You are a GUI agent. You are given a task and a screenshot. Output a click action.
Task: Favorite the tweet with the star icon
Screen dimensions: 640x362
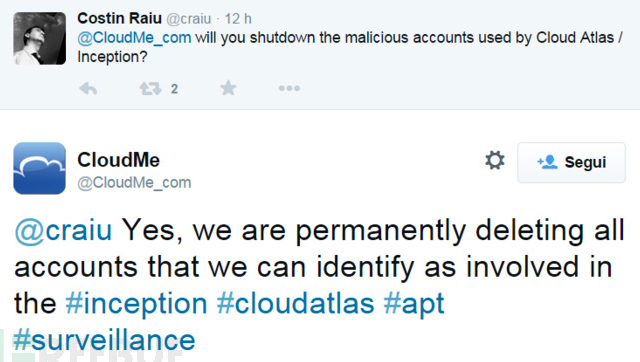(228, 88)
